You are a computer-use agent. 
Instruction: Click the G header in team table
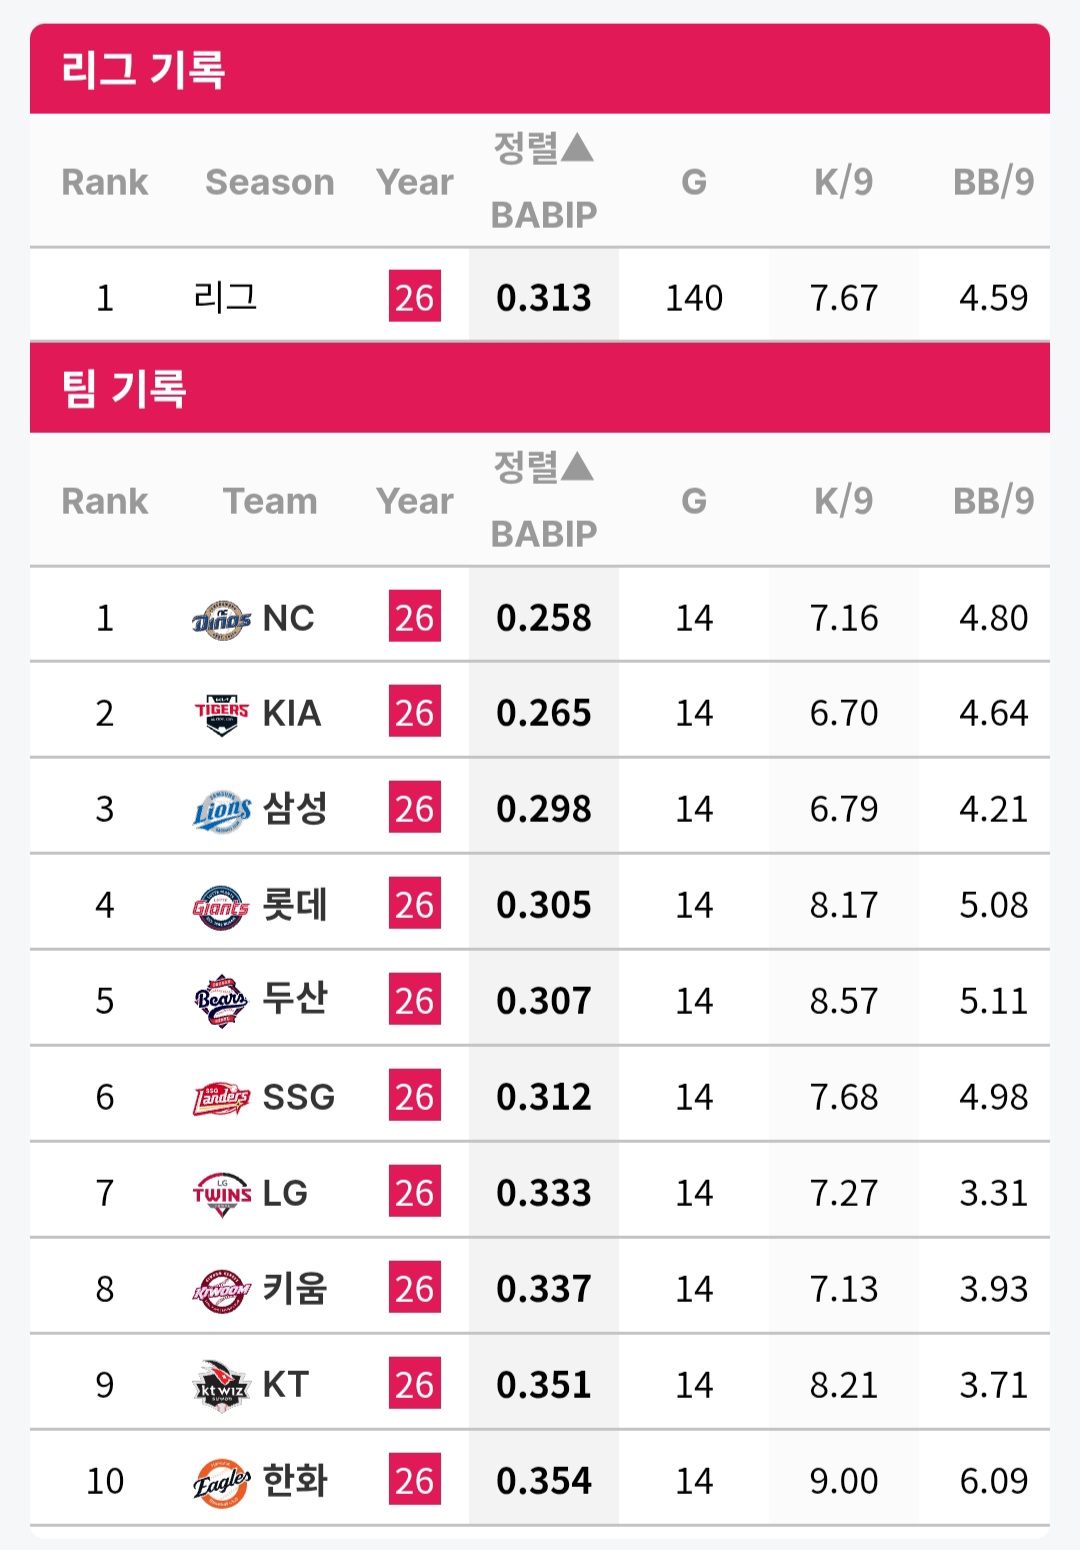pos(694,500)
